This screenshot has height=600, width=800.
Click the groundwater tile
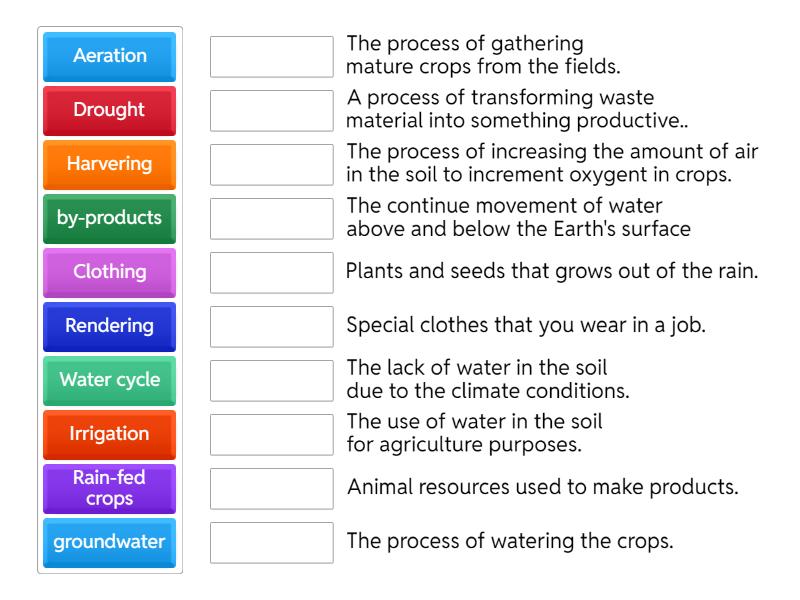coord(110,542)
